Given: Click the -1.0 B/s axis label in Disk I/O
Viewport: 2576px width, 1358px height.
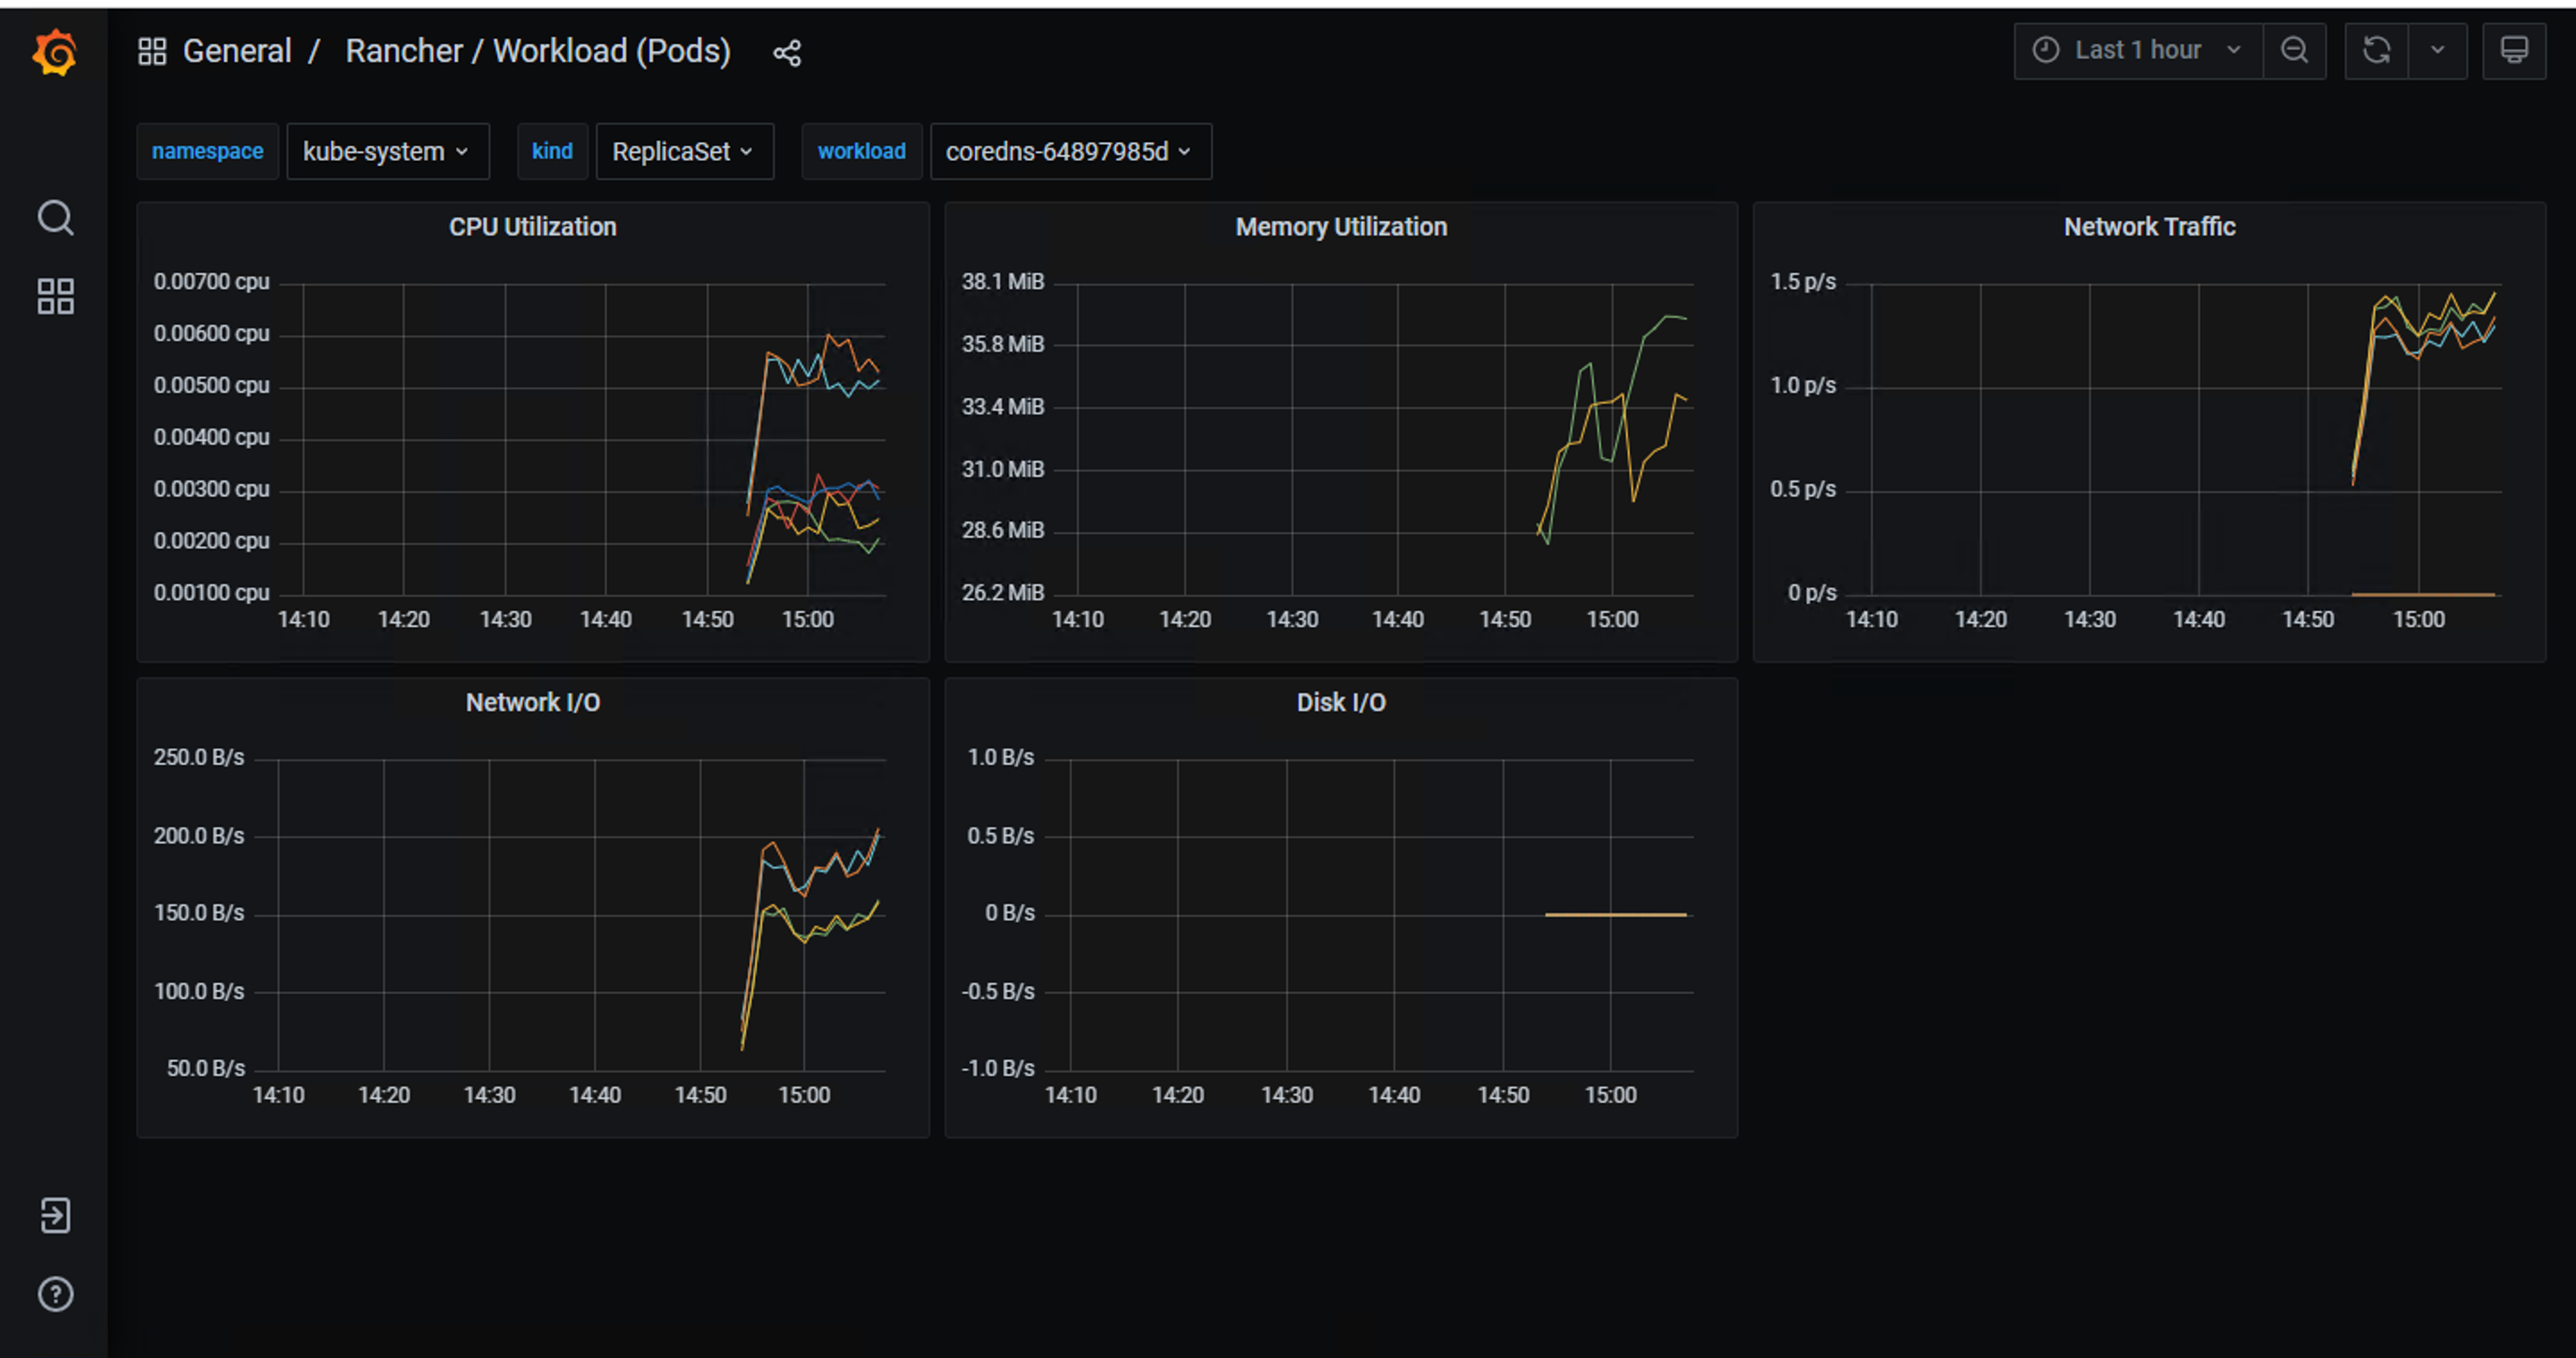Looking at the screenshot, I should (998, 1069).
